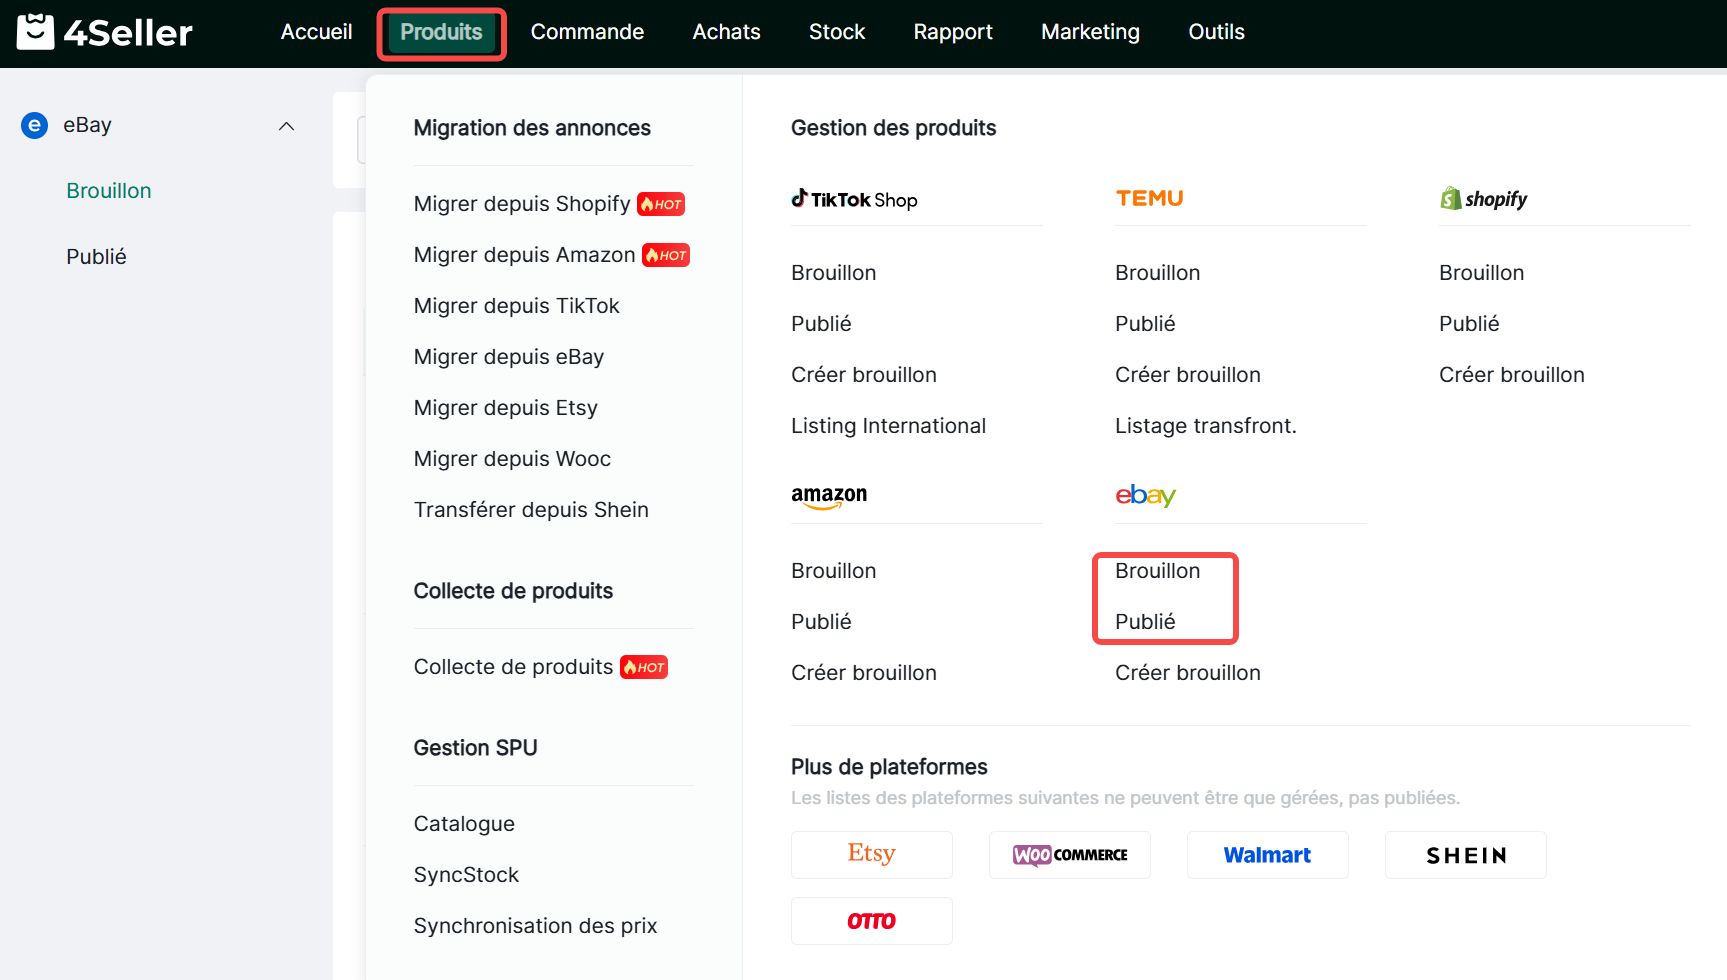
Task: Open Synchronisation des prix
Action: [x=535, y=926]
